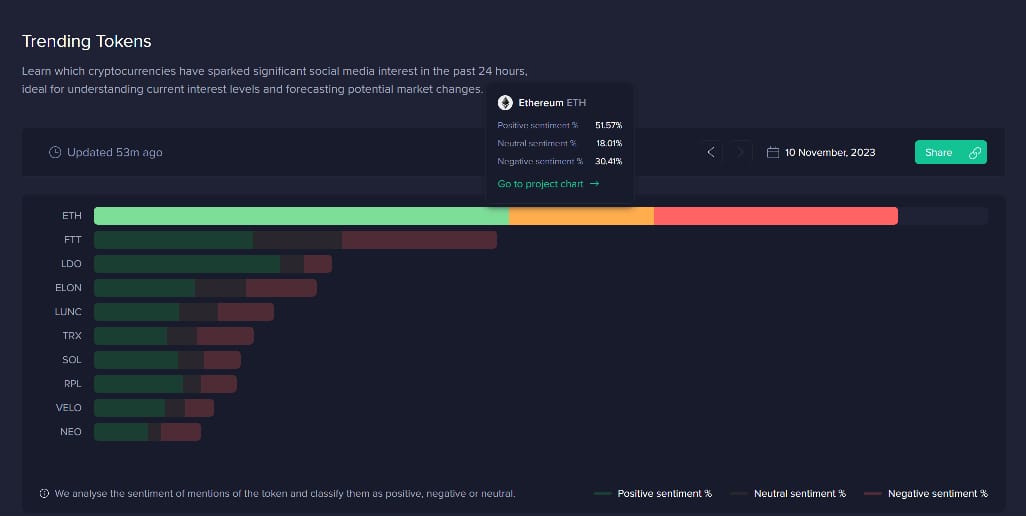
Task: Toggle Neutral sentiment % legend entry
Action: [x=788, y=494]
